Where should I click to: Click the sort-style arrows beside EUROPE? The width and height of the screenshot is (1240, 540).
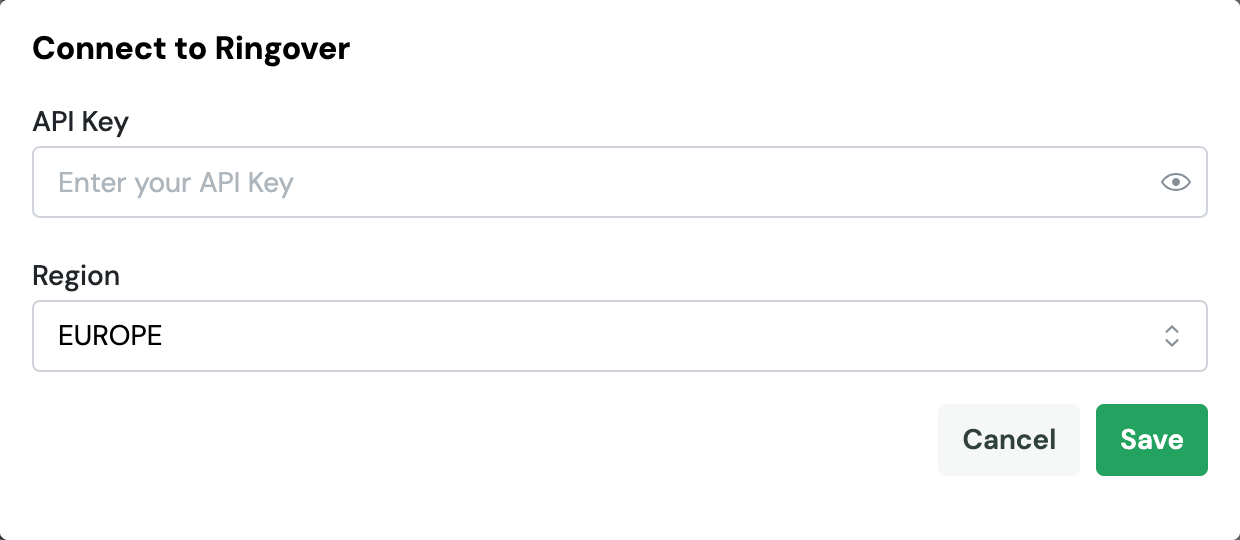(x=1172, y=336)
